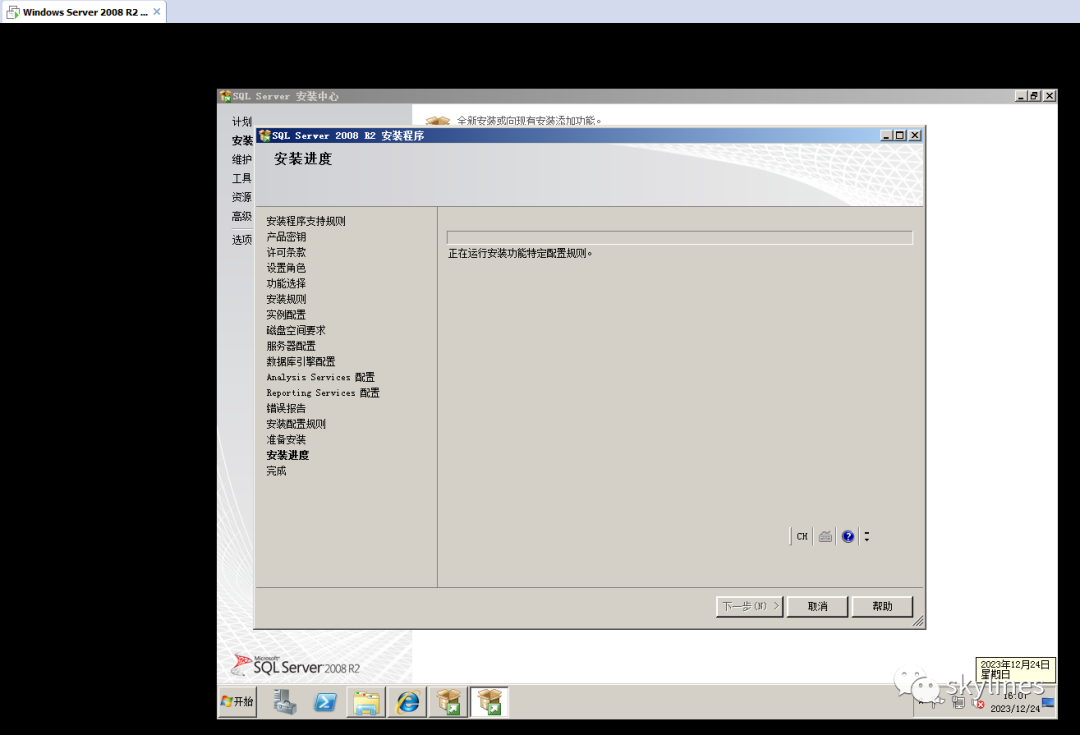This screenshot has height=735, width=1080.
Task: Click the 下一步(N) button
Action: click(749, 606)
